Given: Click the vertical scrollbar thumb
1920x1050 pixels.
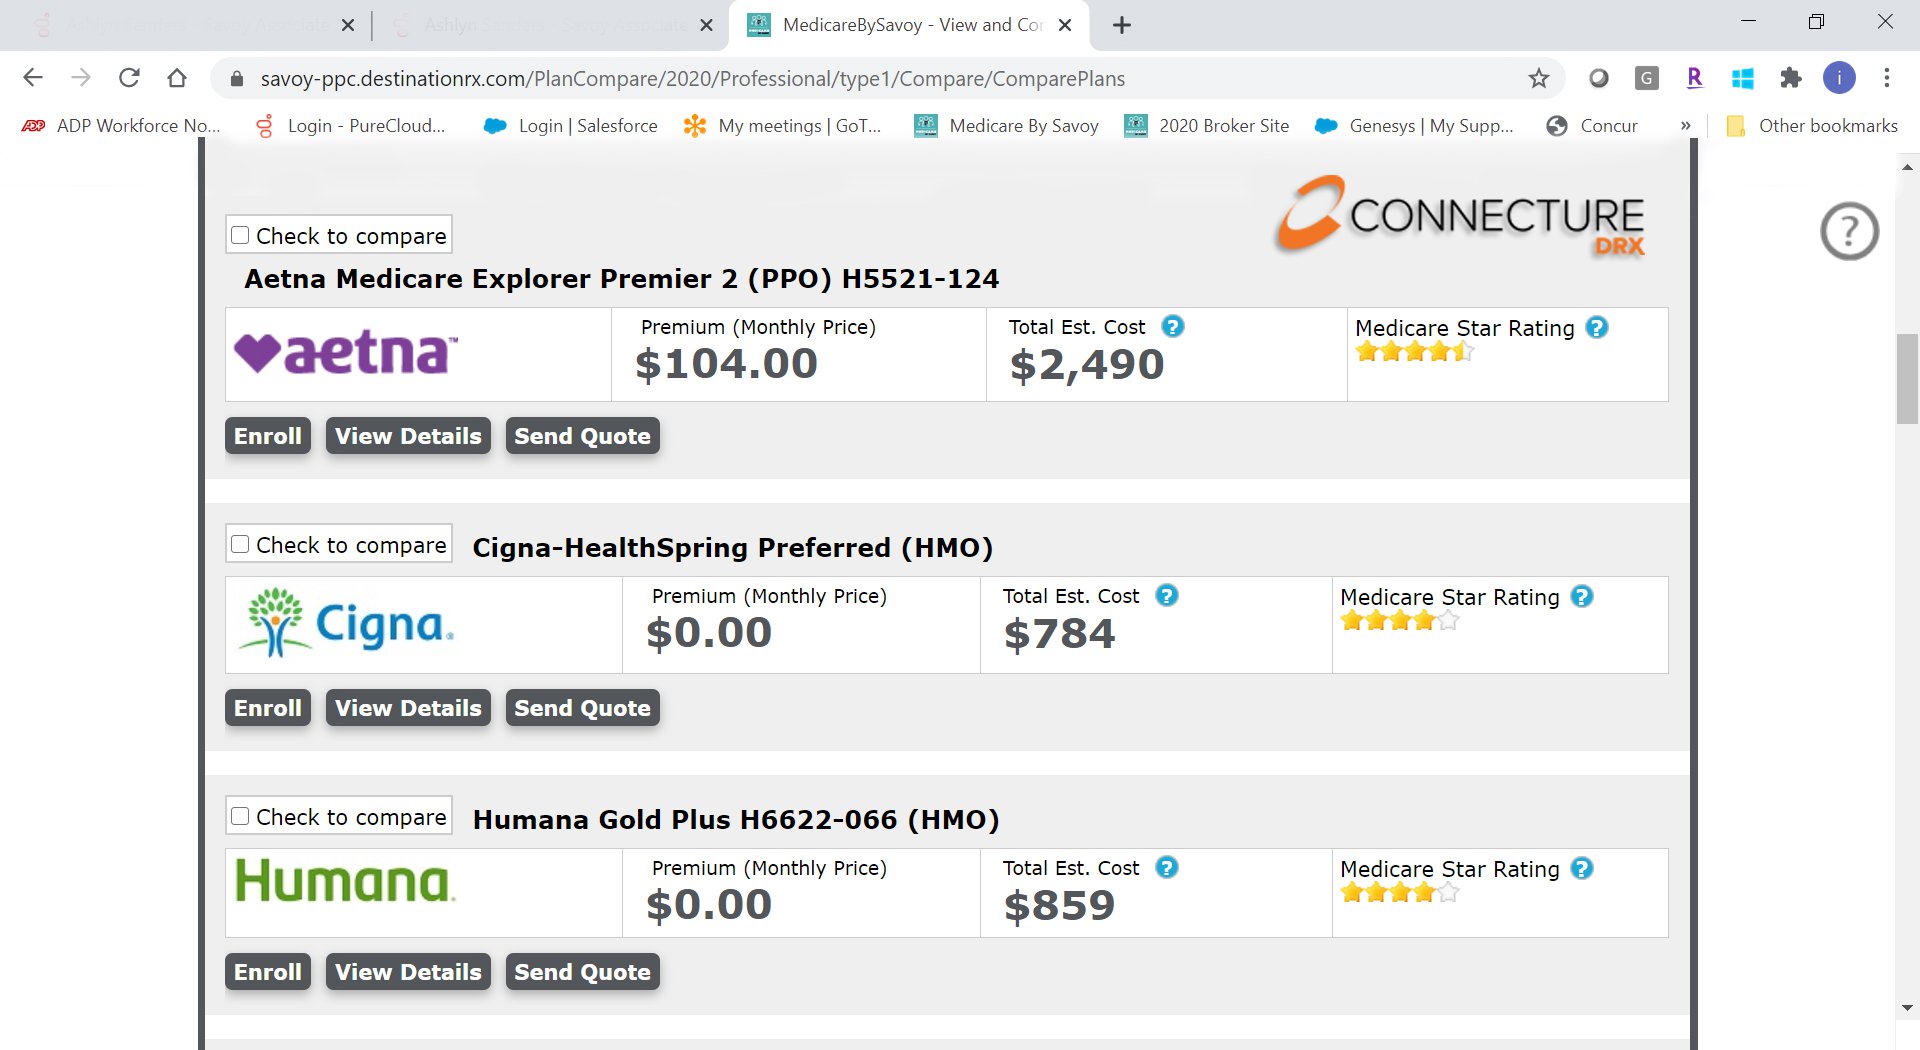Looking at the screenshot, I should click(x=1907, y=379).
